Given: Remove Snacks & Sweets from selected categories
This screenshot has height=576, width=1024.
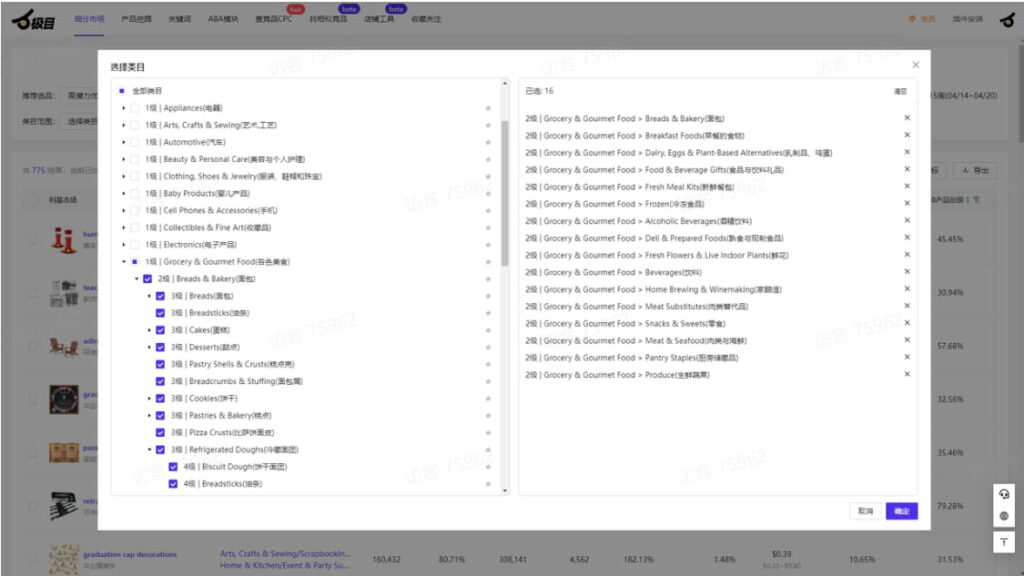Looking at the screenshot, I should 907,323.
